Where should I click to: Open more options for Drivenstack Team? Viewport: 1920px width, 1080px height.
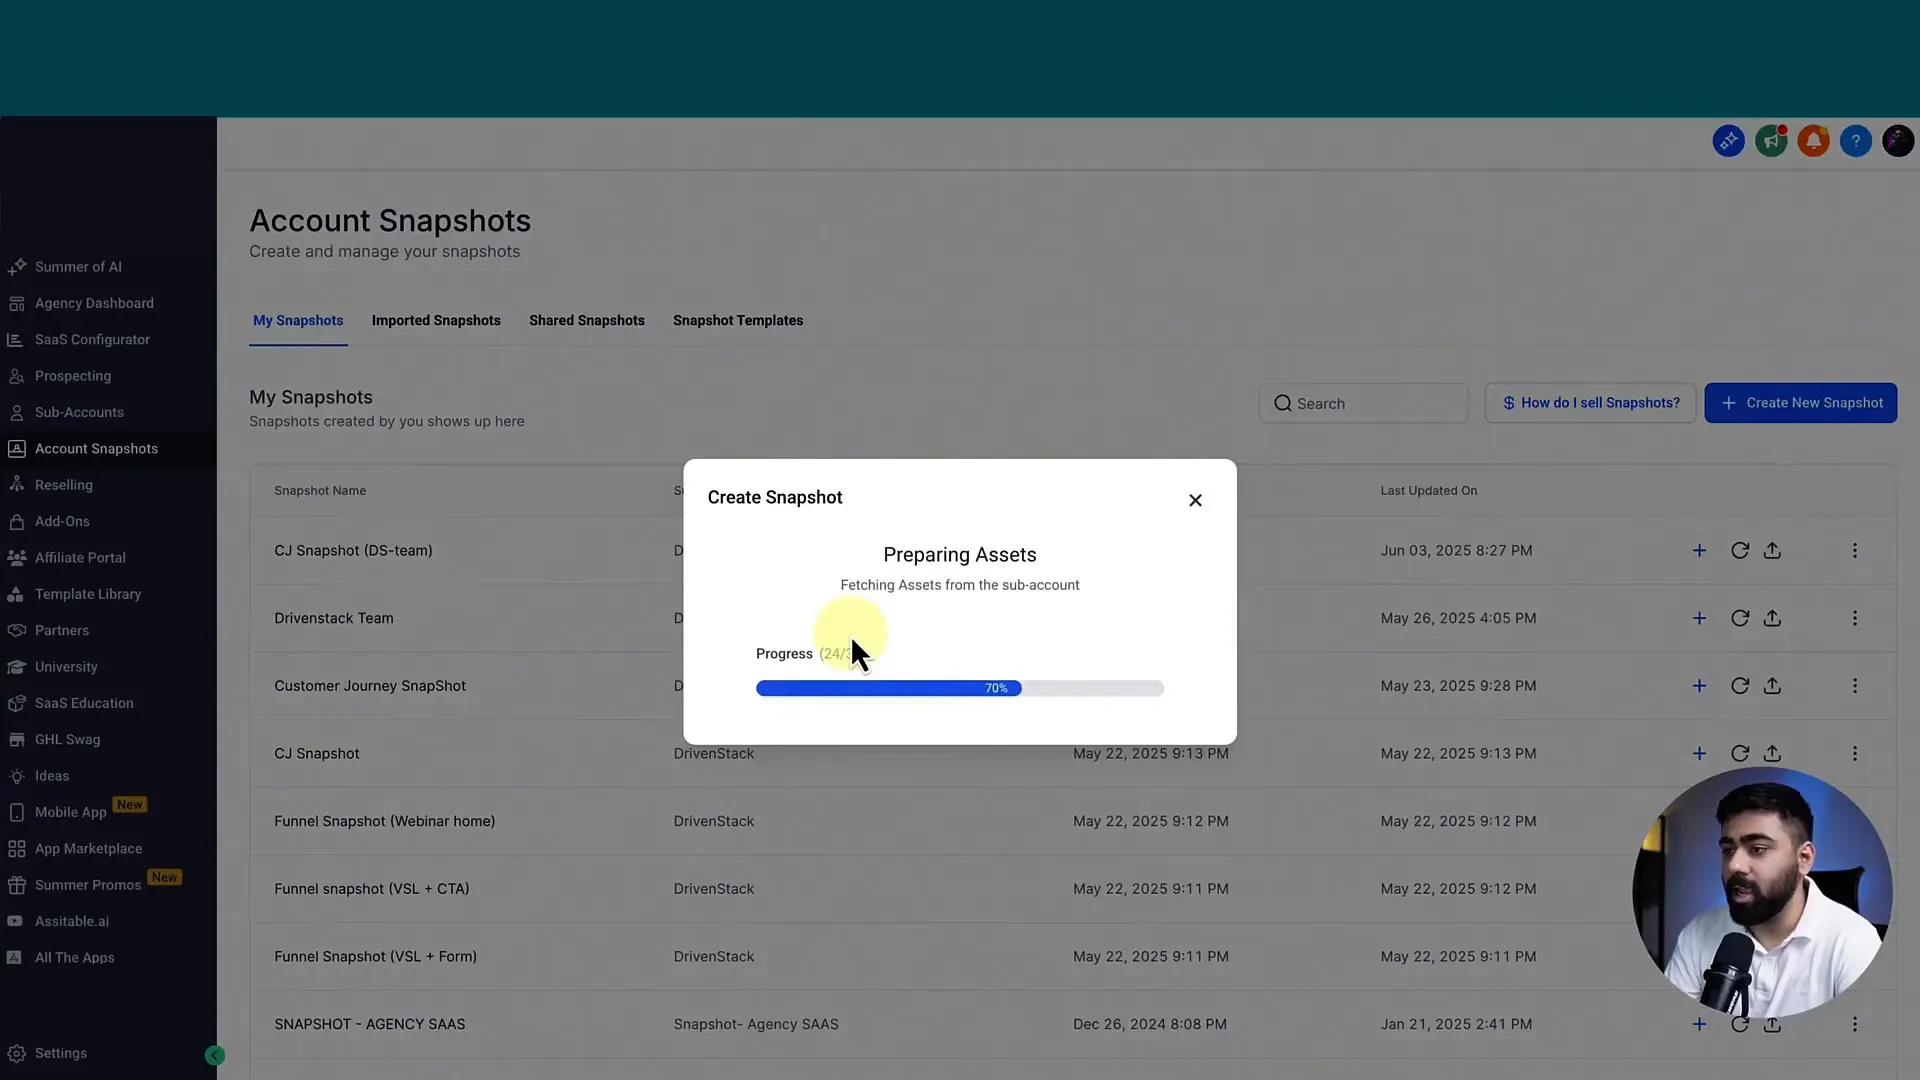click(x=1855, y=619)
